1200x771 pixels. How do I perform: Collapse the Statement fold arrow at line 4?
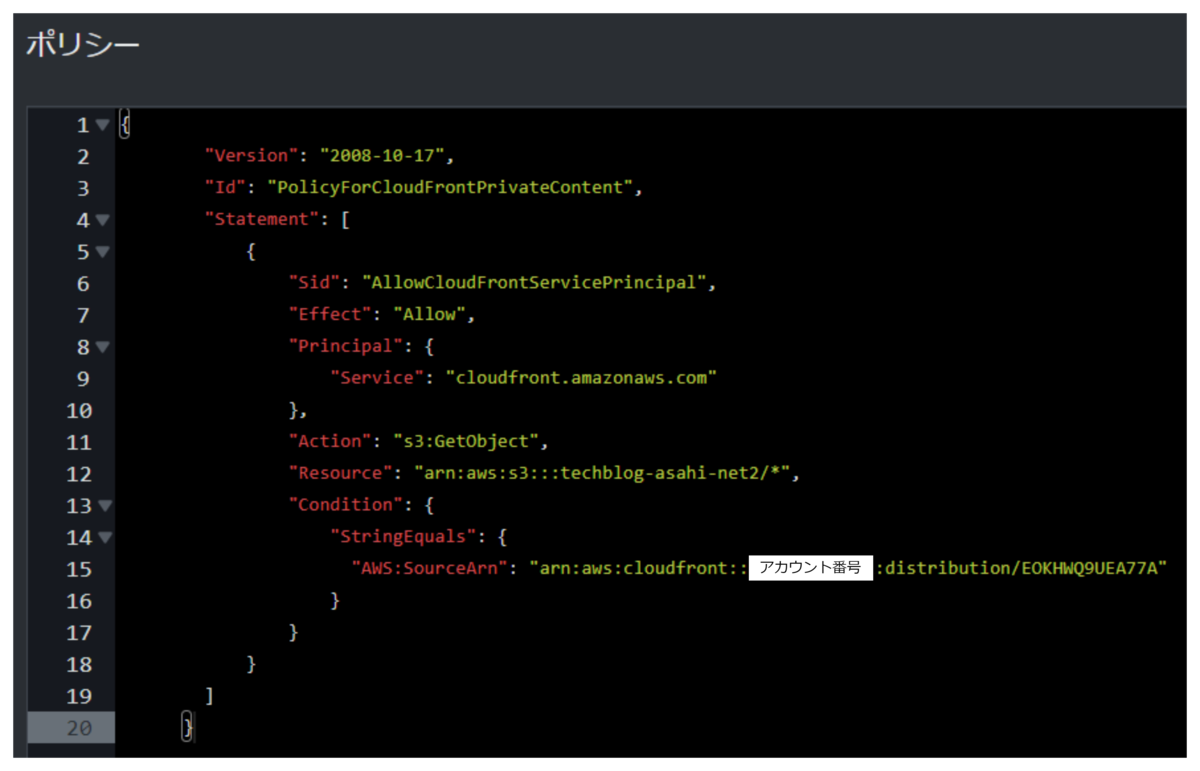pyautogui.click(x=103, y=220)
